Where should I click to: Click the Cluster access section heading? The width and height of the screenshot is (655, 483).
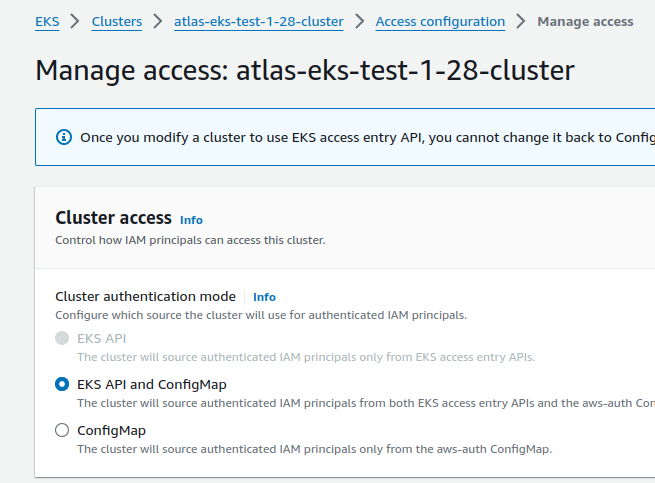(x=112, y=218)
